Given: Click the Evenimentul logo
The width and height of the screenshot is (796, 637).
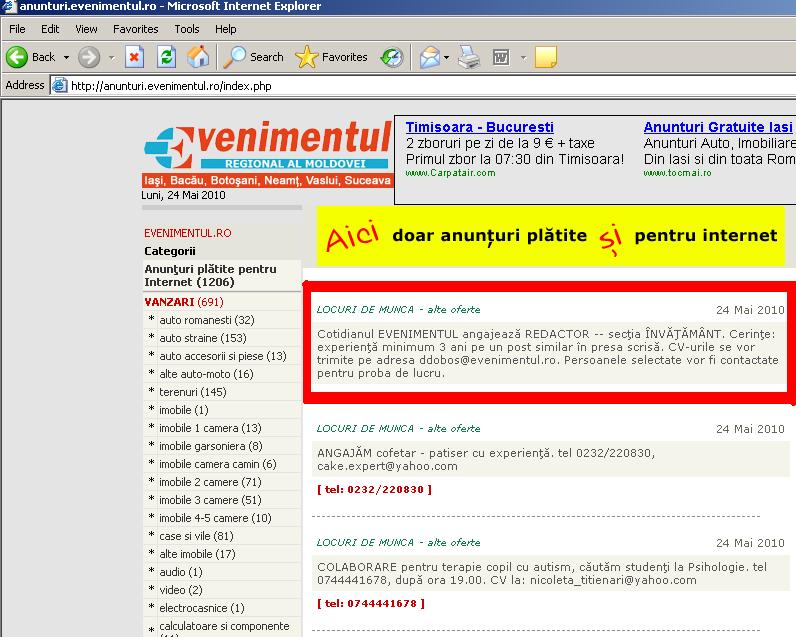Looking at the screenshot, I should click(268, 154).
